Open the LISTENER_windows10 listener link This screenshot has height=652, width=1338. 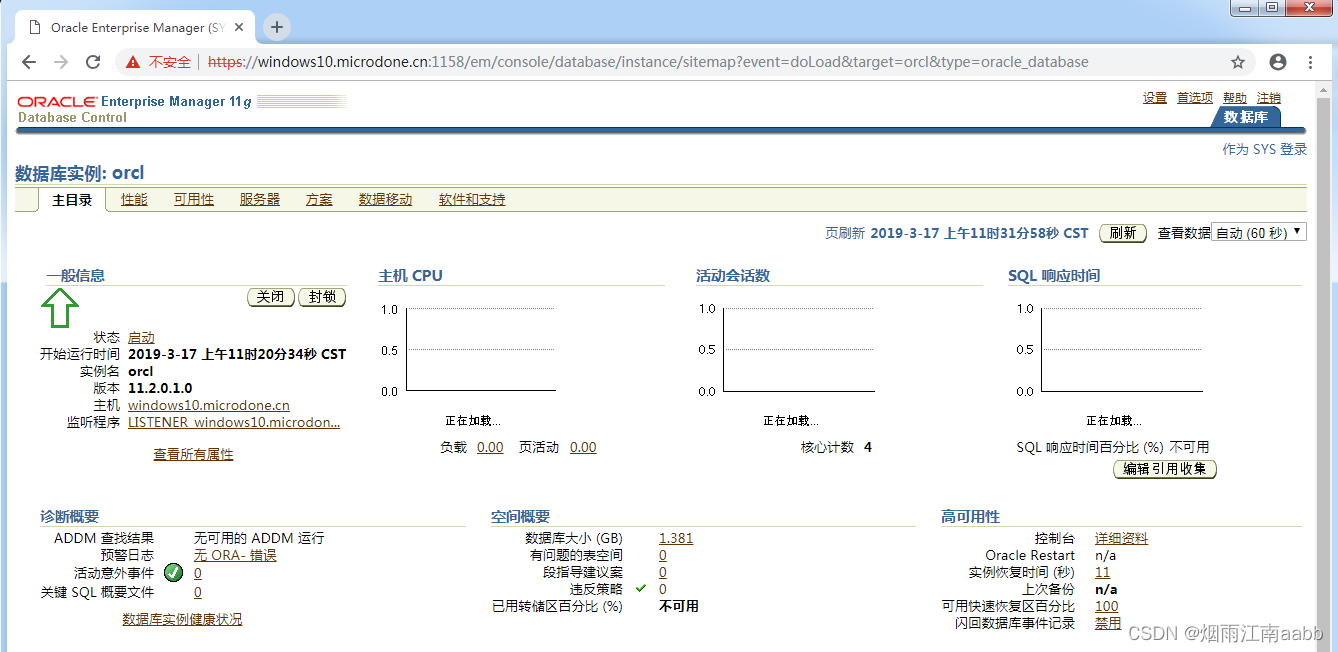click(x=234, y=422)
